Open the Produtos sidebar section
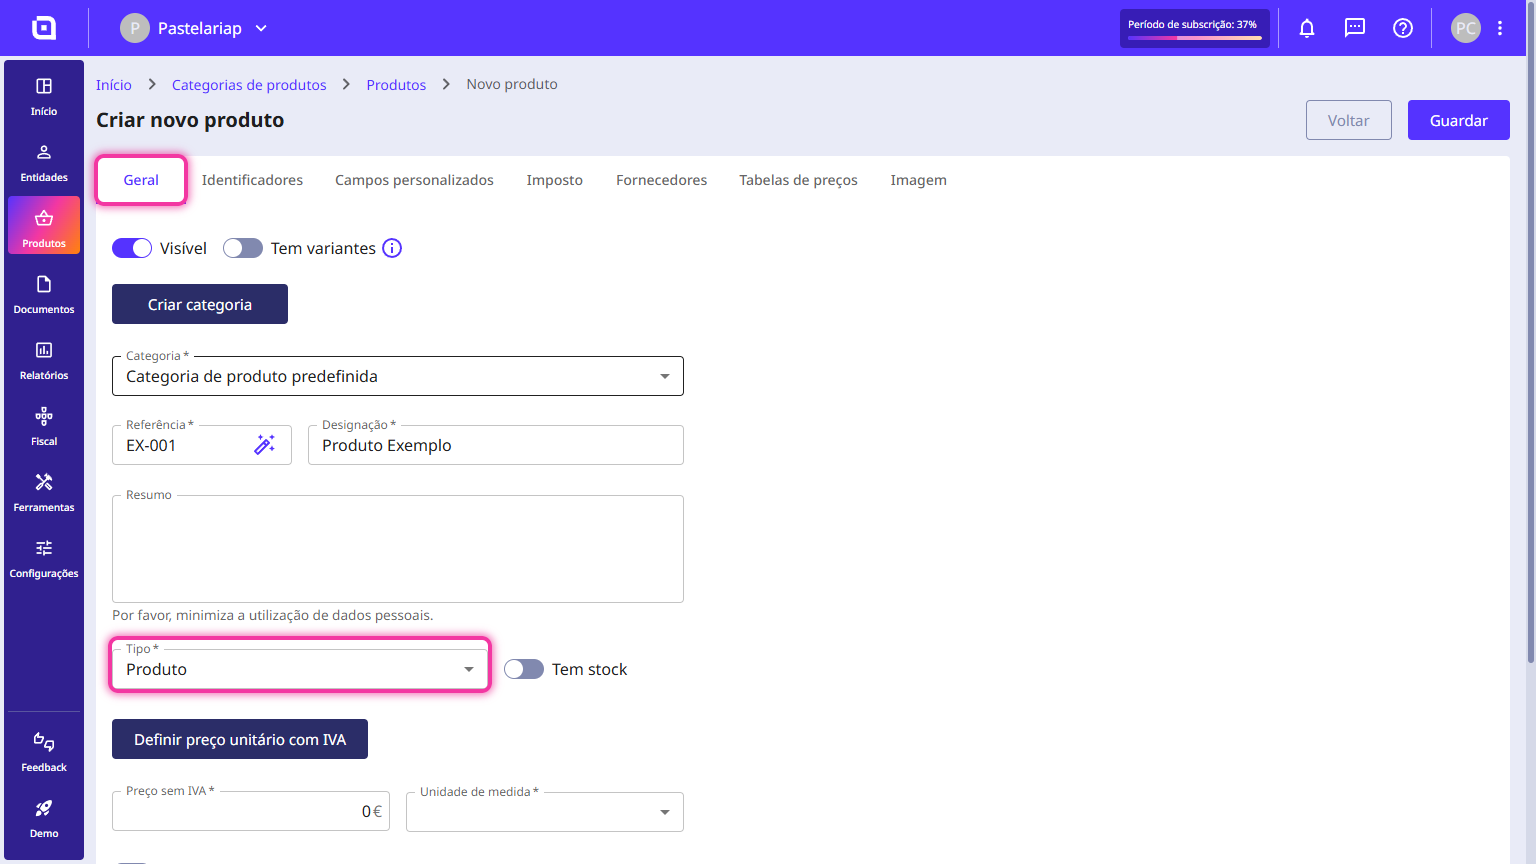Viewport: 1536px width, 864px height. (x=44, y=226)
